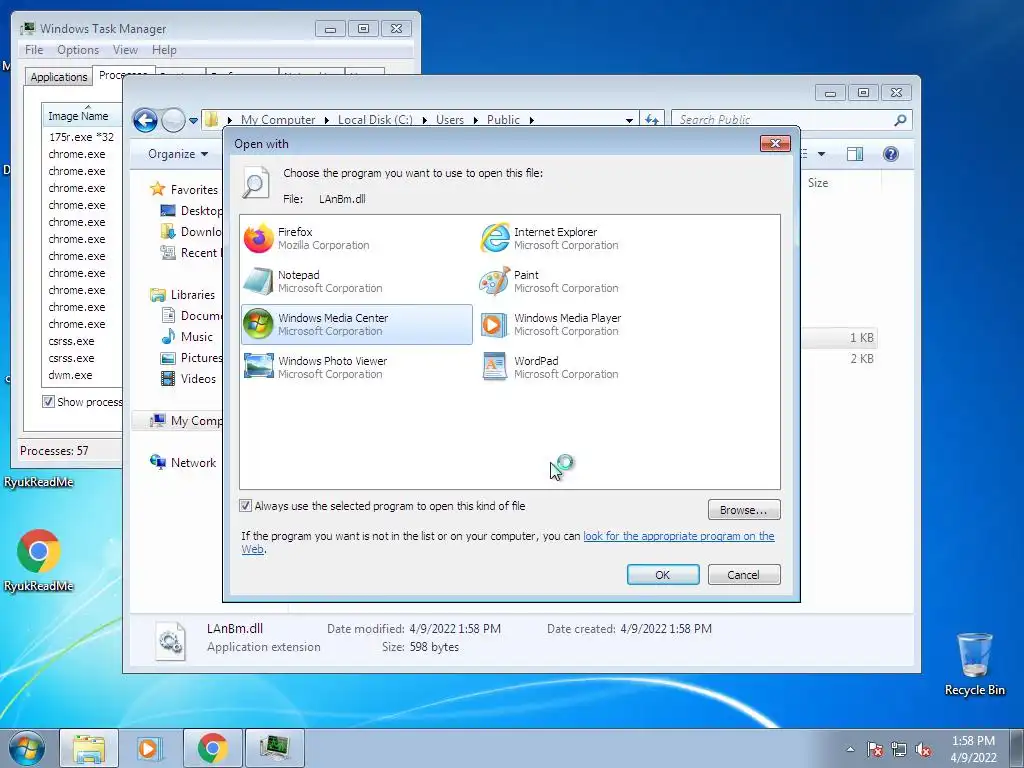Open Windows Media Player taskbar icon
The image size is (1024, 768).
(150, 748)
